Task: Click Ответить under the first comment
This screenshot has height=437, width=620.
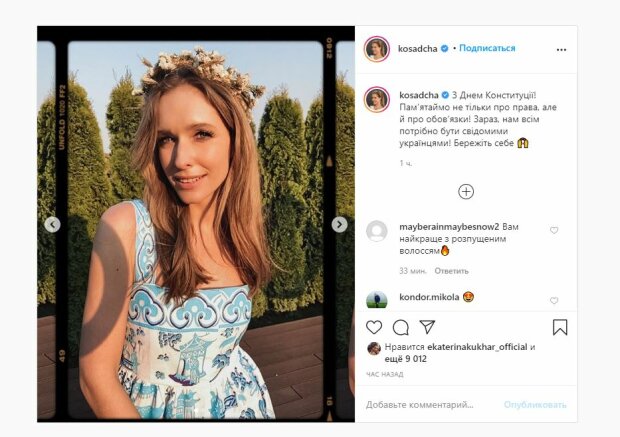Action: [x=451, y=271]
